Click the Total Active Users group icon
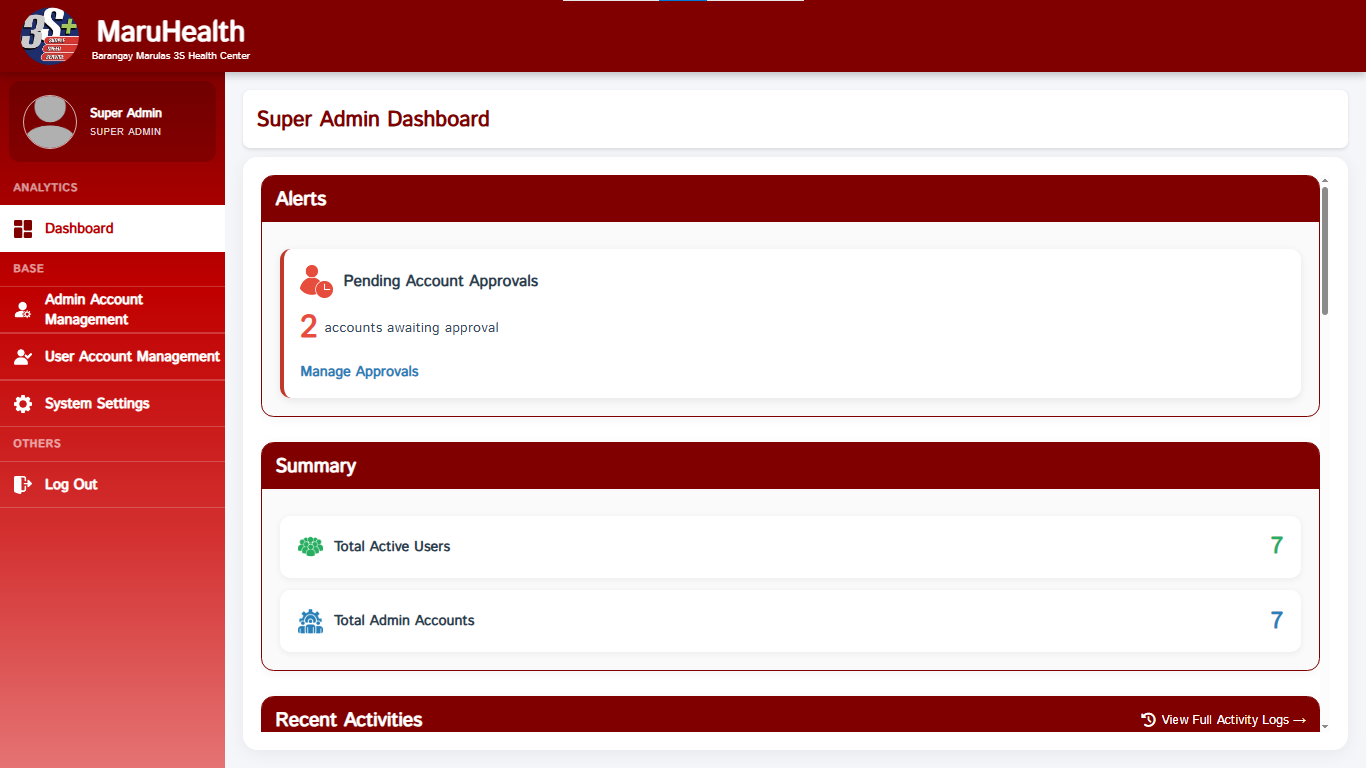 point(311,547)
